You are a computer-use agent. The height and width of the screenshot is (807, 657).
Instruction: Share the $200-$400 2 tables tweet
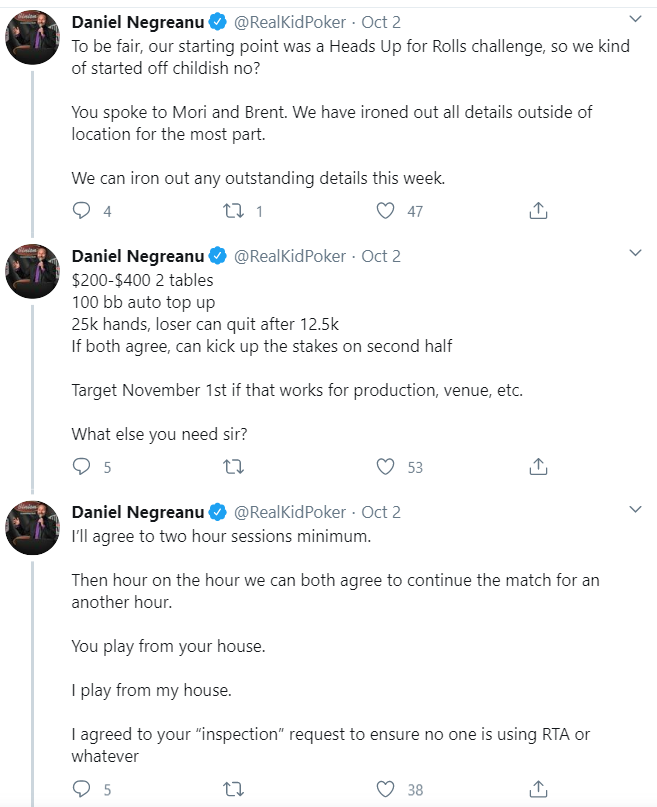tap(537, 467)
